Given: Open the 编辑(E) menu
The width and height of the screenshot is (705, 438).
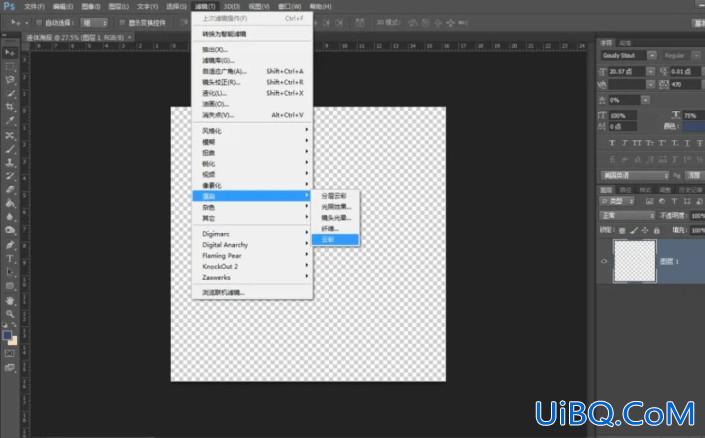Looking at the screenshot, I should click(x=62, y=6).
